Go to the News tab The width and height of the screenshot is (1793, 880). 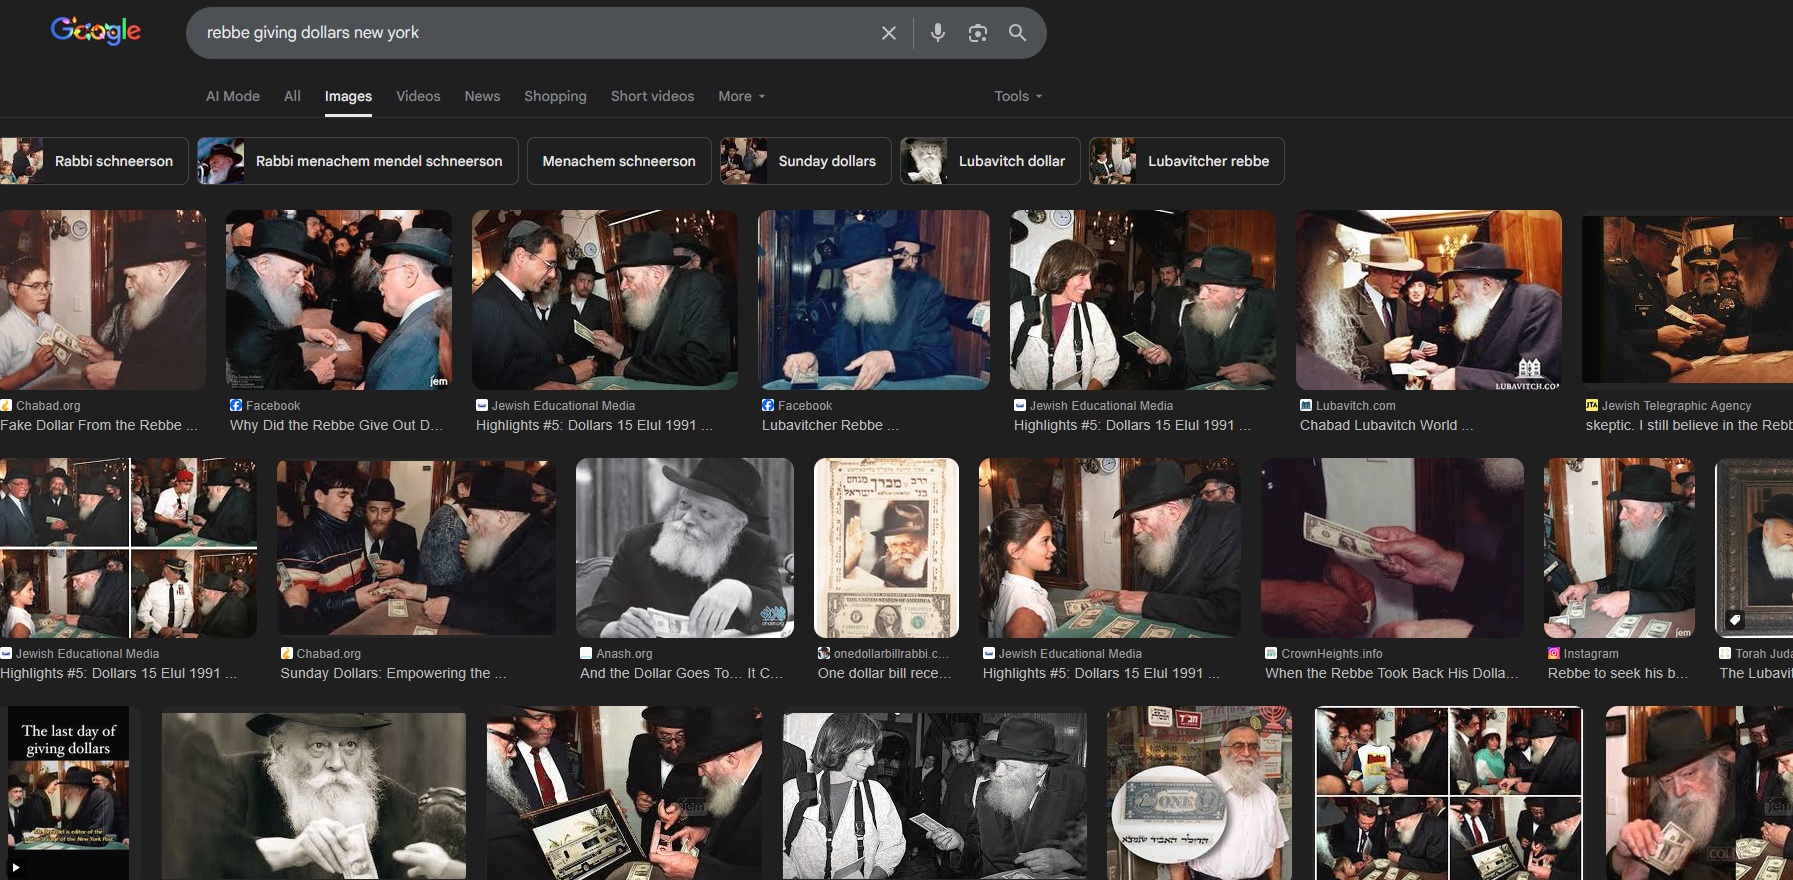[x=482, y=96]
